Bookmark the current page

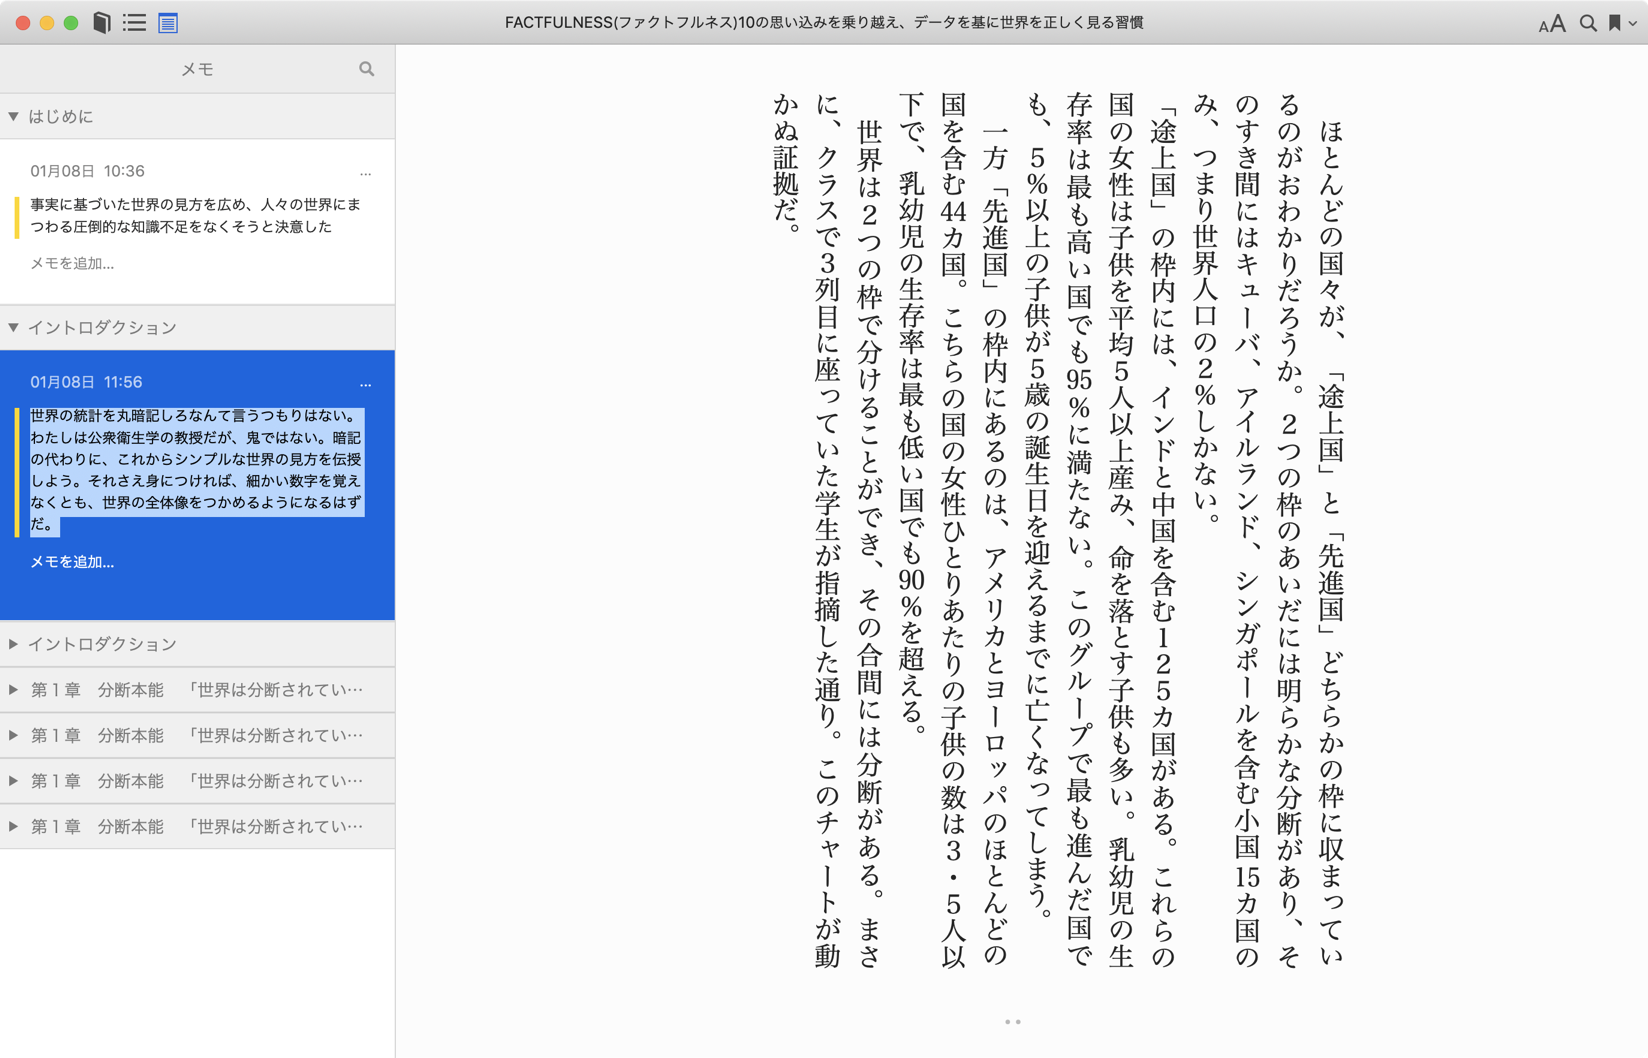[x=1614, y=23]
